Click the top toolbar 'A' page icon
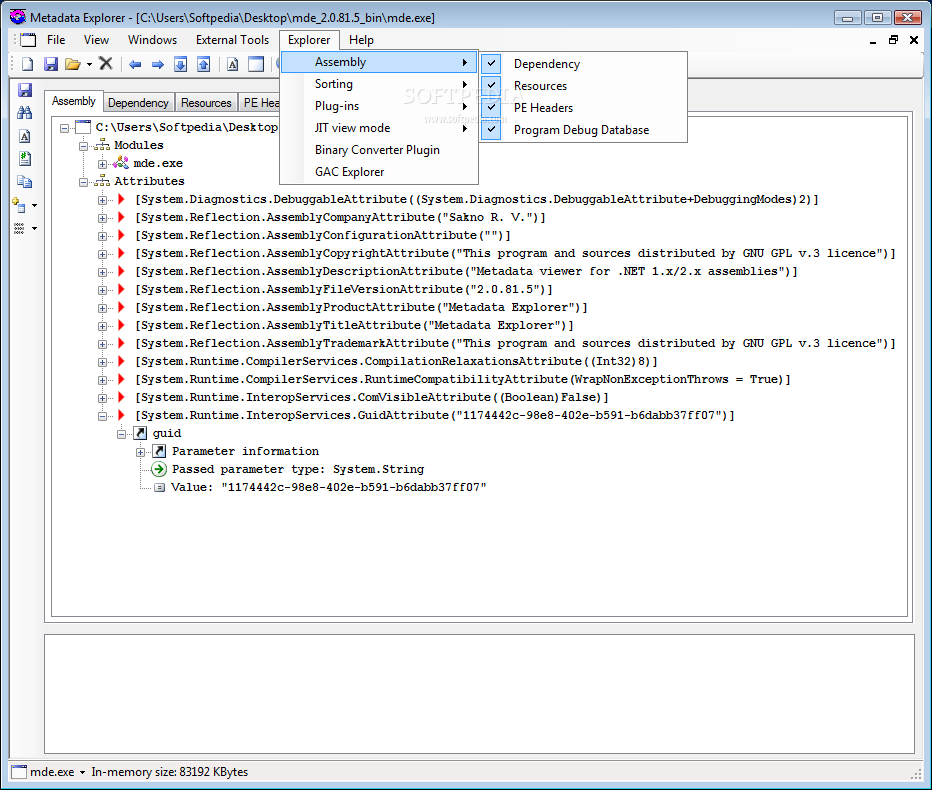The width and height of the screenshot is (932, 790). pyautogui.click(x=232, y=64)
